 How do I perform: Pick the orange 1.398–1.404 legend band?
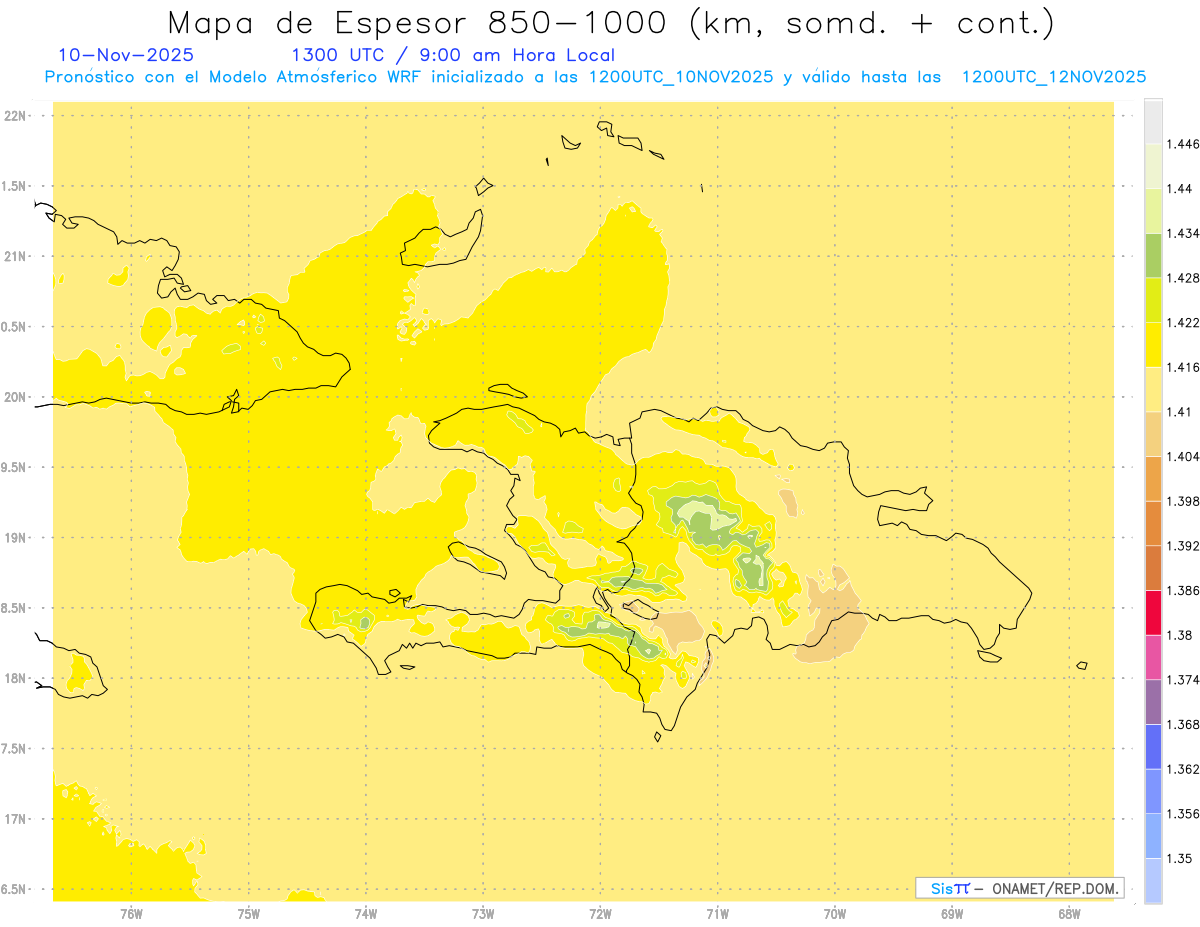(x=1153, y=479)
